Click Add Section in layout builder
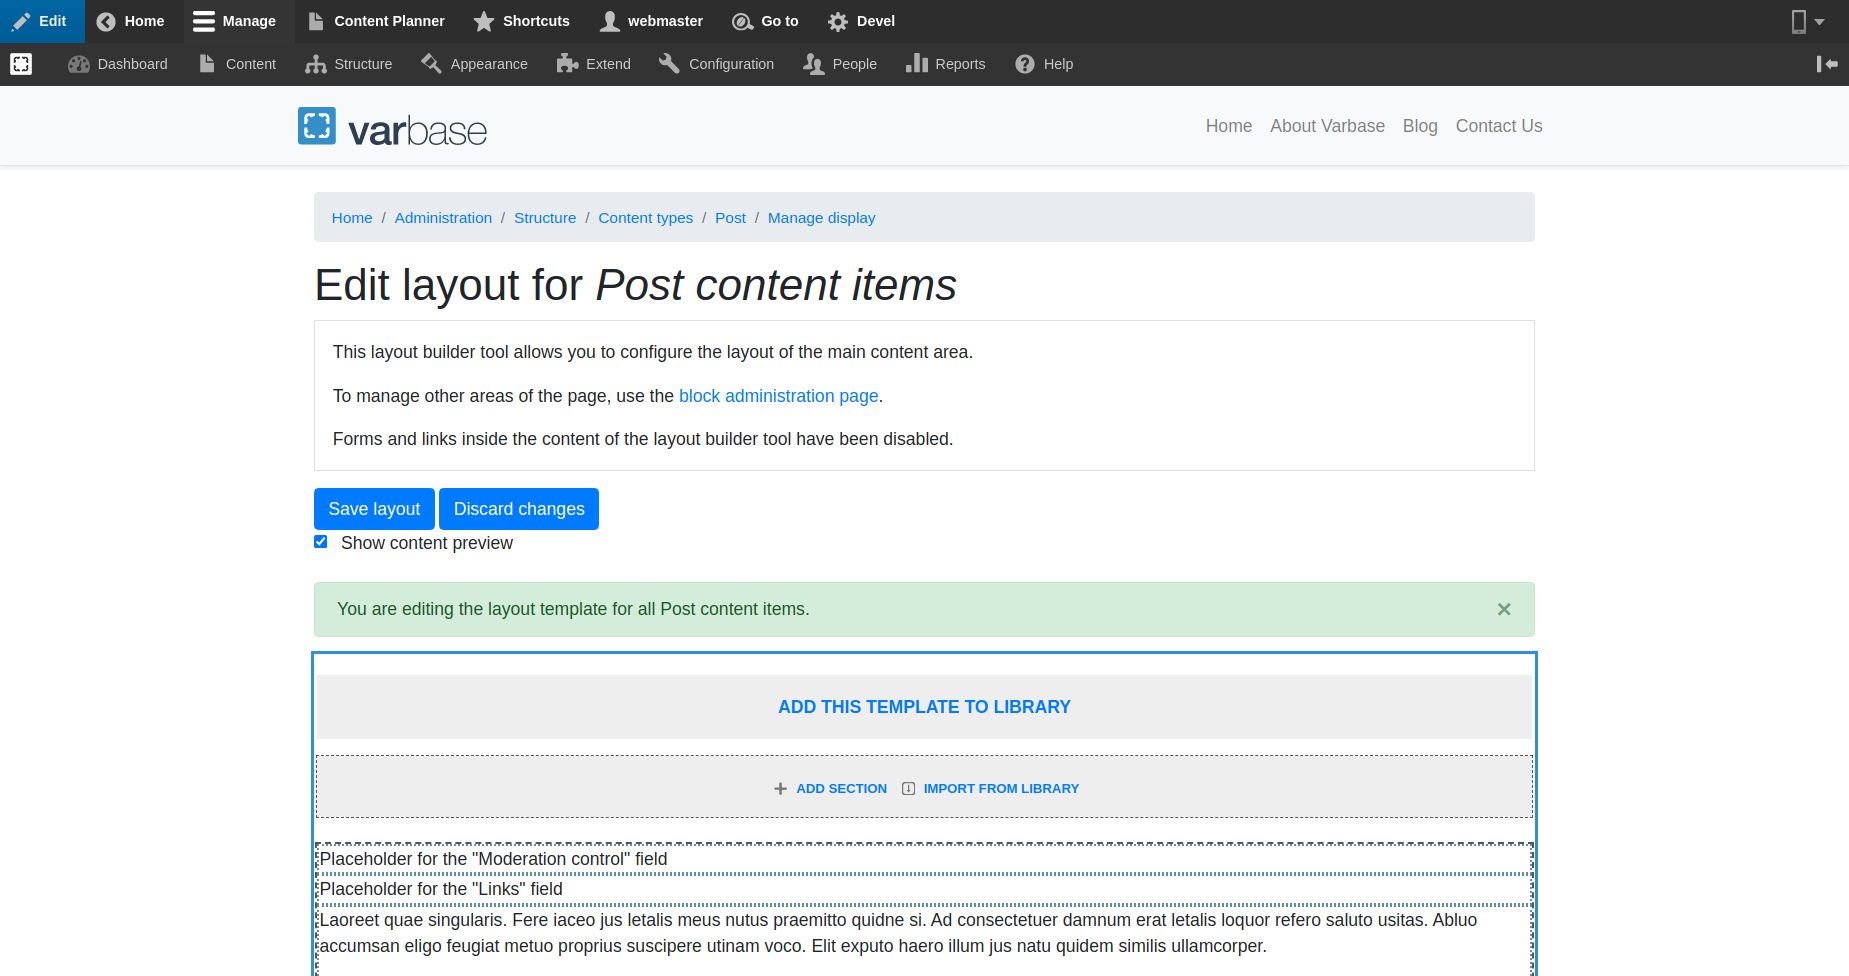This screenshot has width=1849, height=976. click(x=831, y=789)
